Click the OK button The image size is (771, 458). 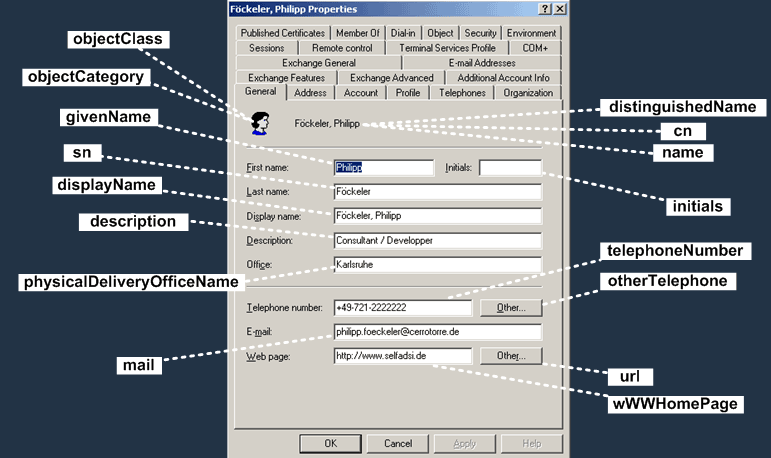pos(330,443)
